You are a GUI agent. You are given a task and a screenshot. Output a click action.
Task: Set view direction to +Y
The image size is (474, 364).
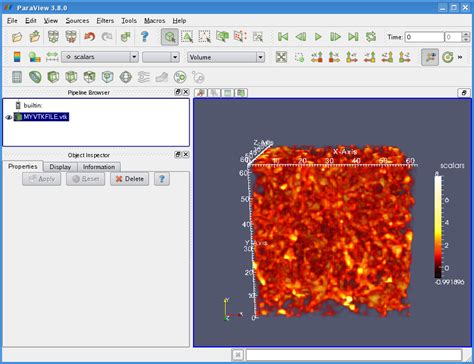click(x=352, y=57)
